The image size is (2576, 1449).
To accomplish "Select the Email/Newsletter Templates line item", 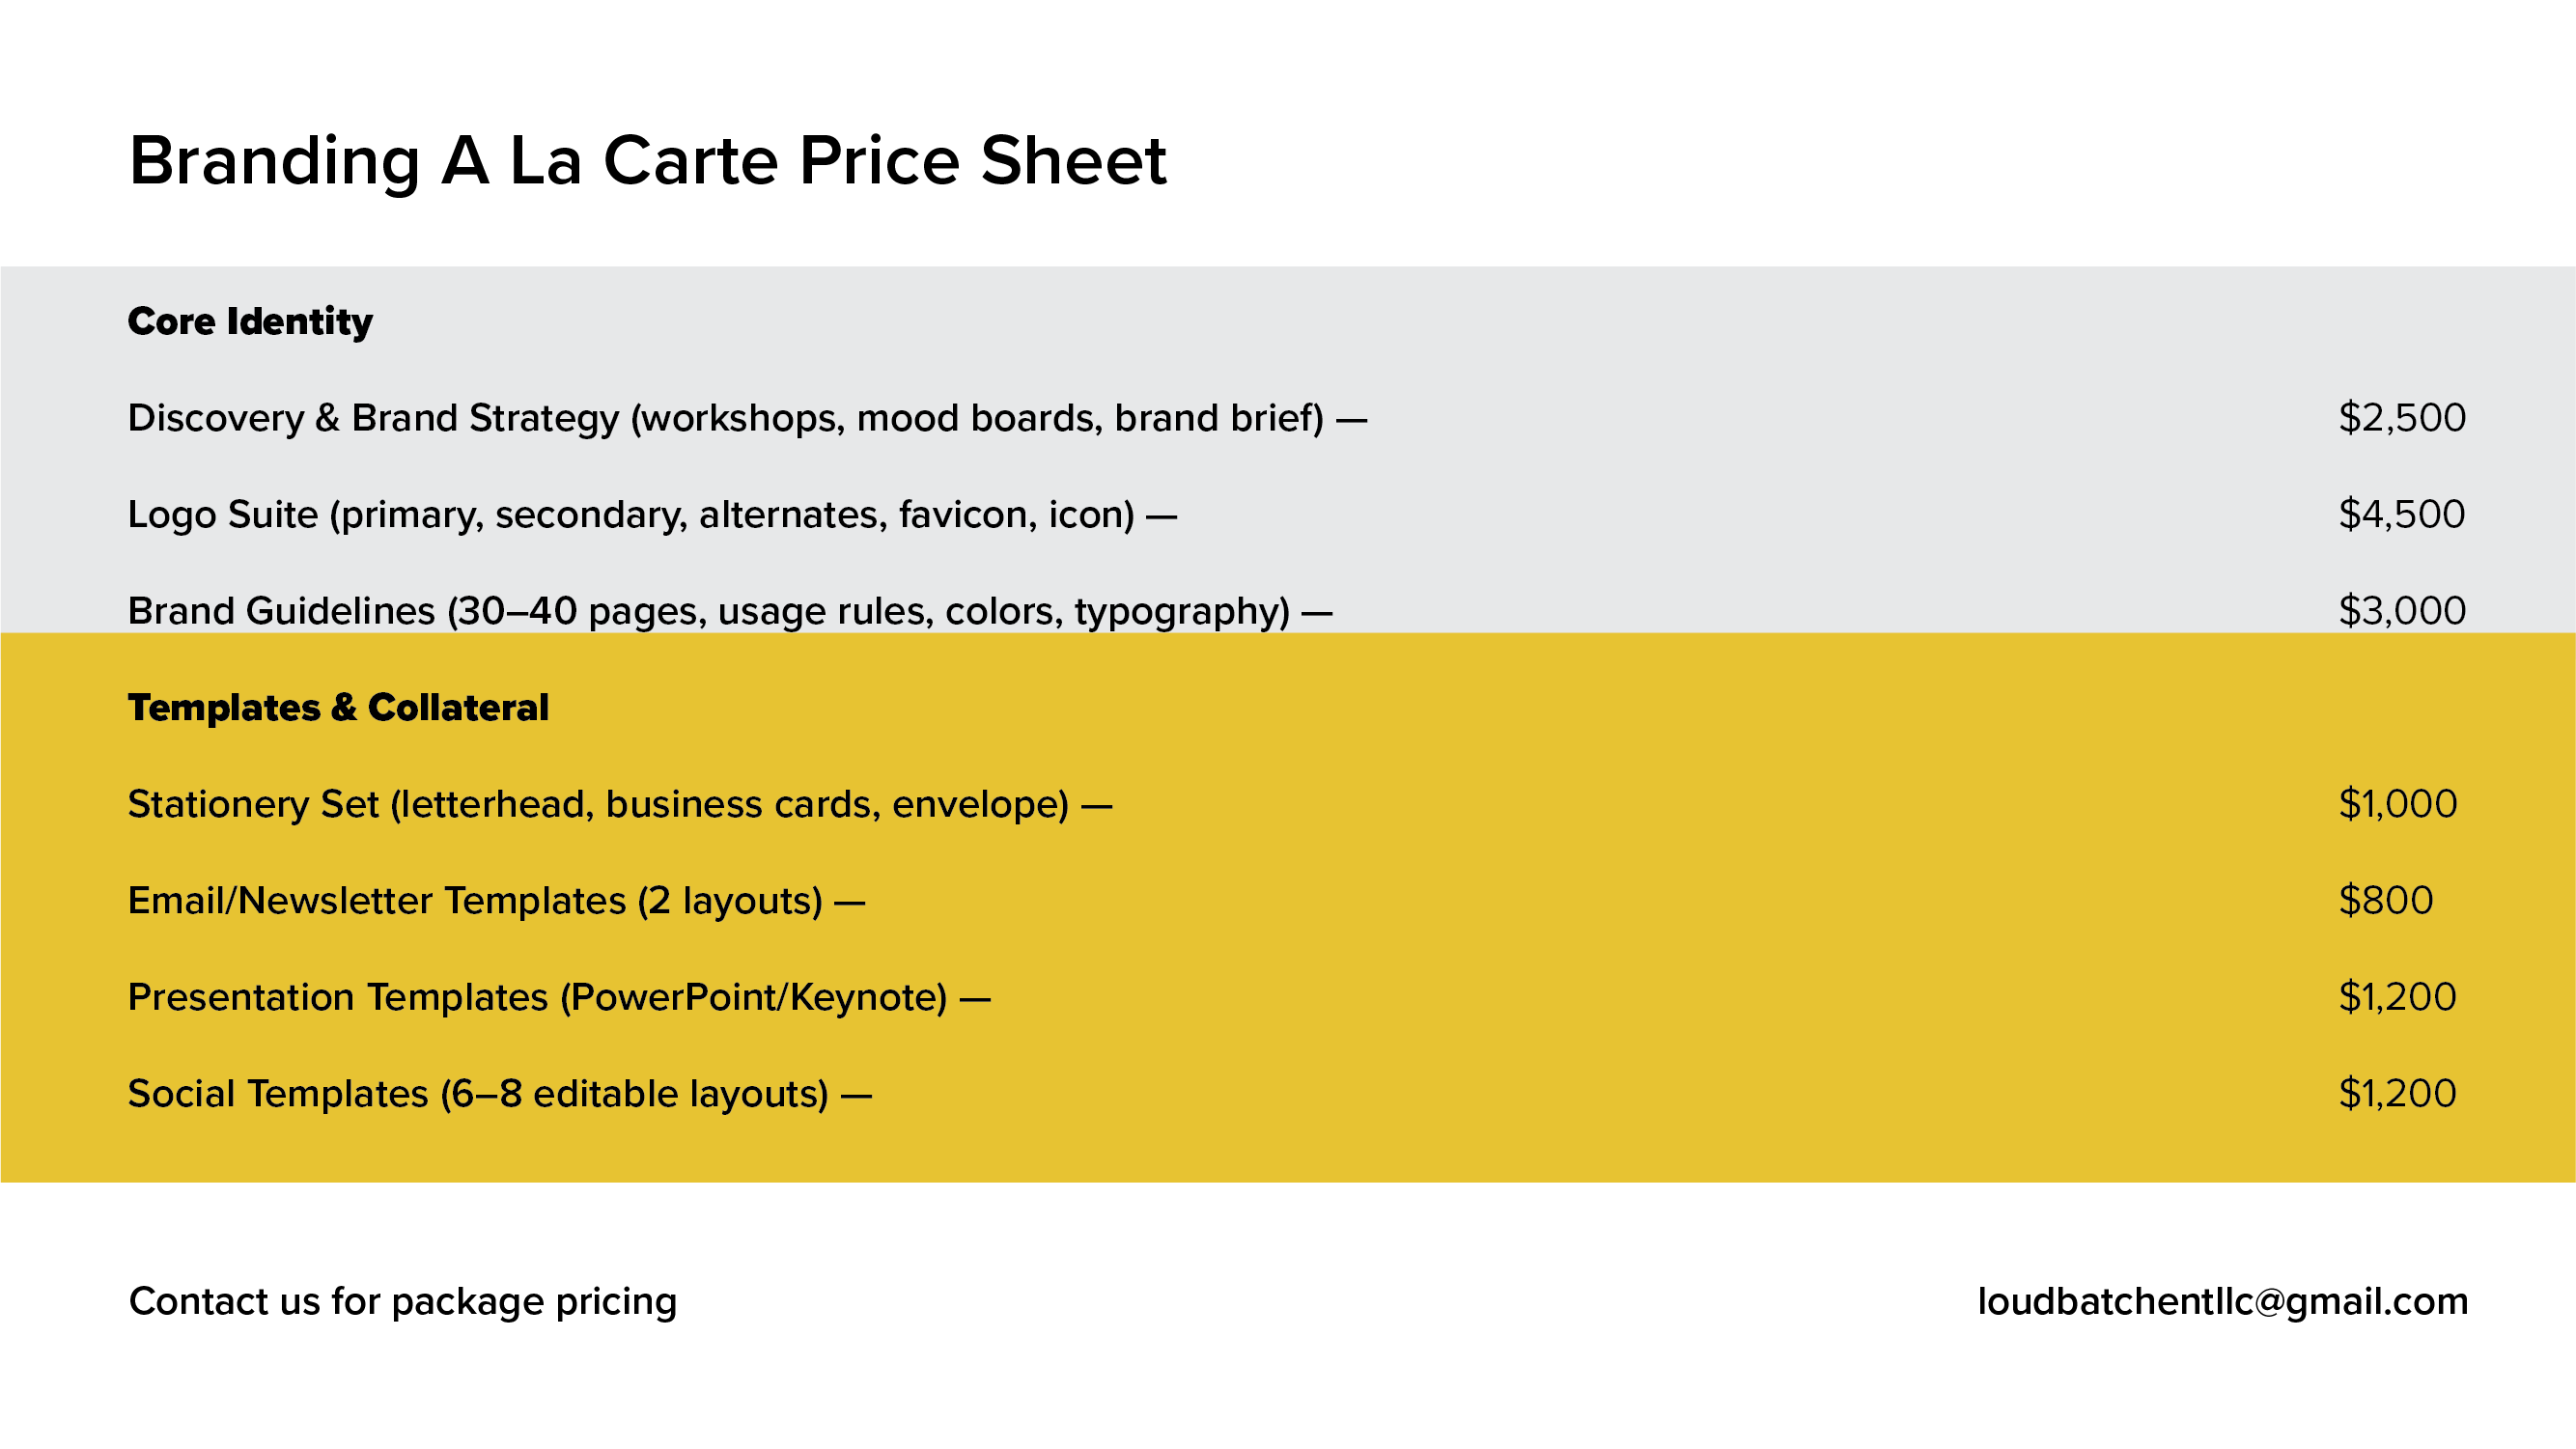I will coord(496,901).
